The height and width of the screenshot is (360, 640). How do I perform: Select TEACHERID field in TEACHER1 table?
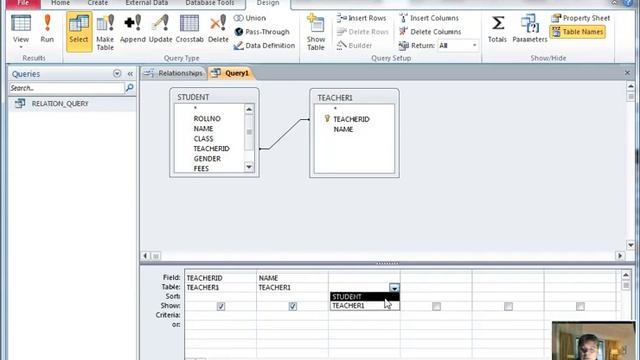(351, 119)
